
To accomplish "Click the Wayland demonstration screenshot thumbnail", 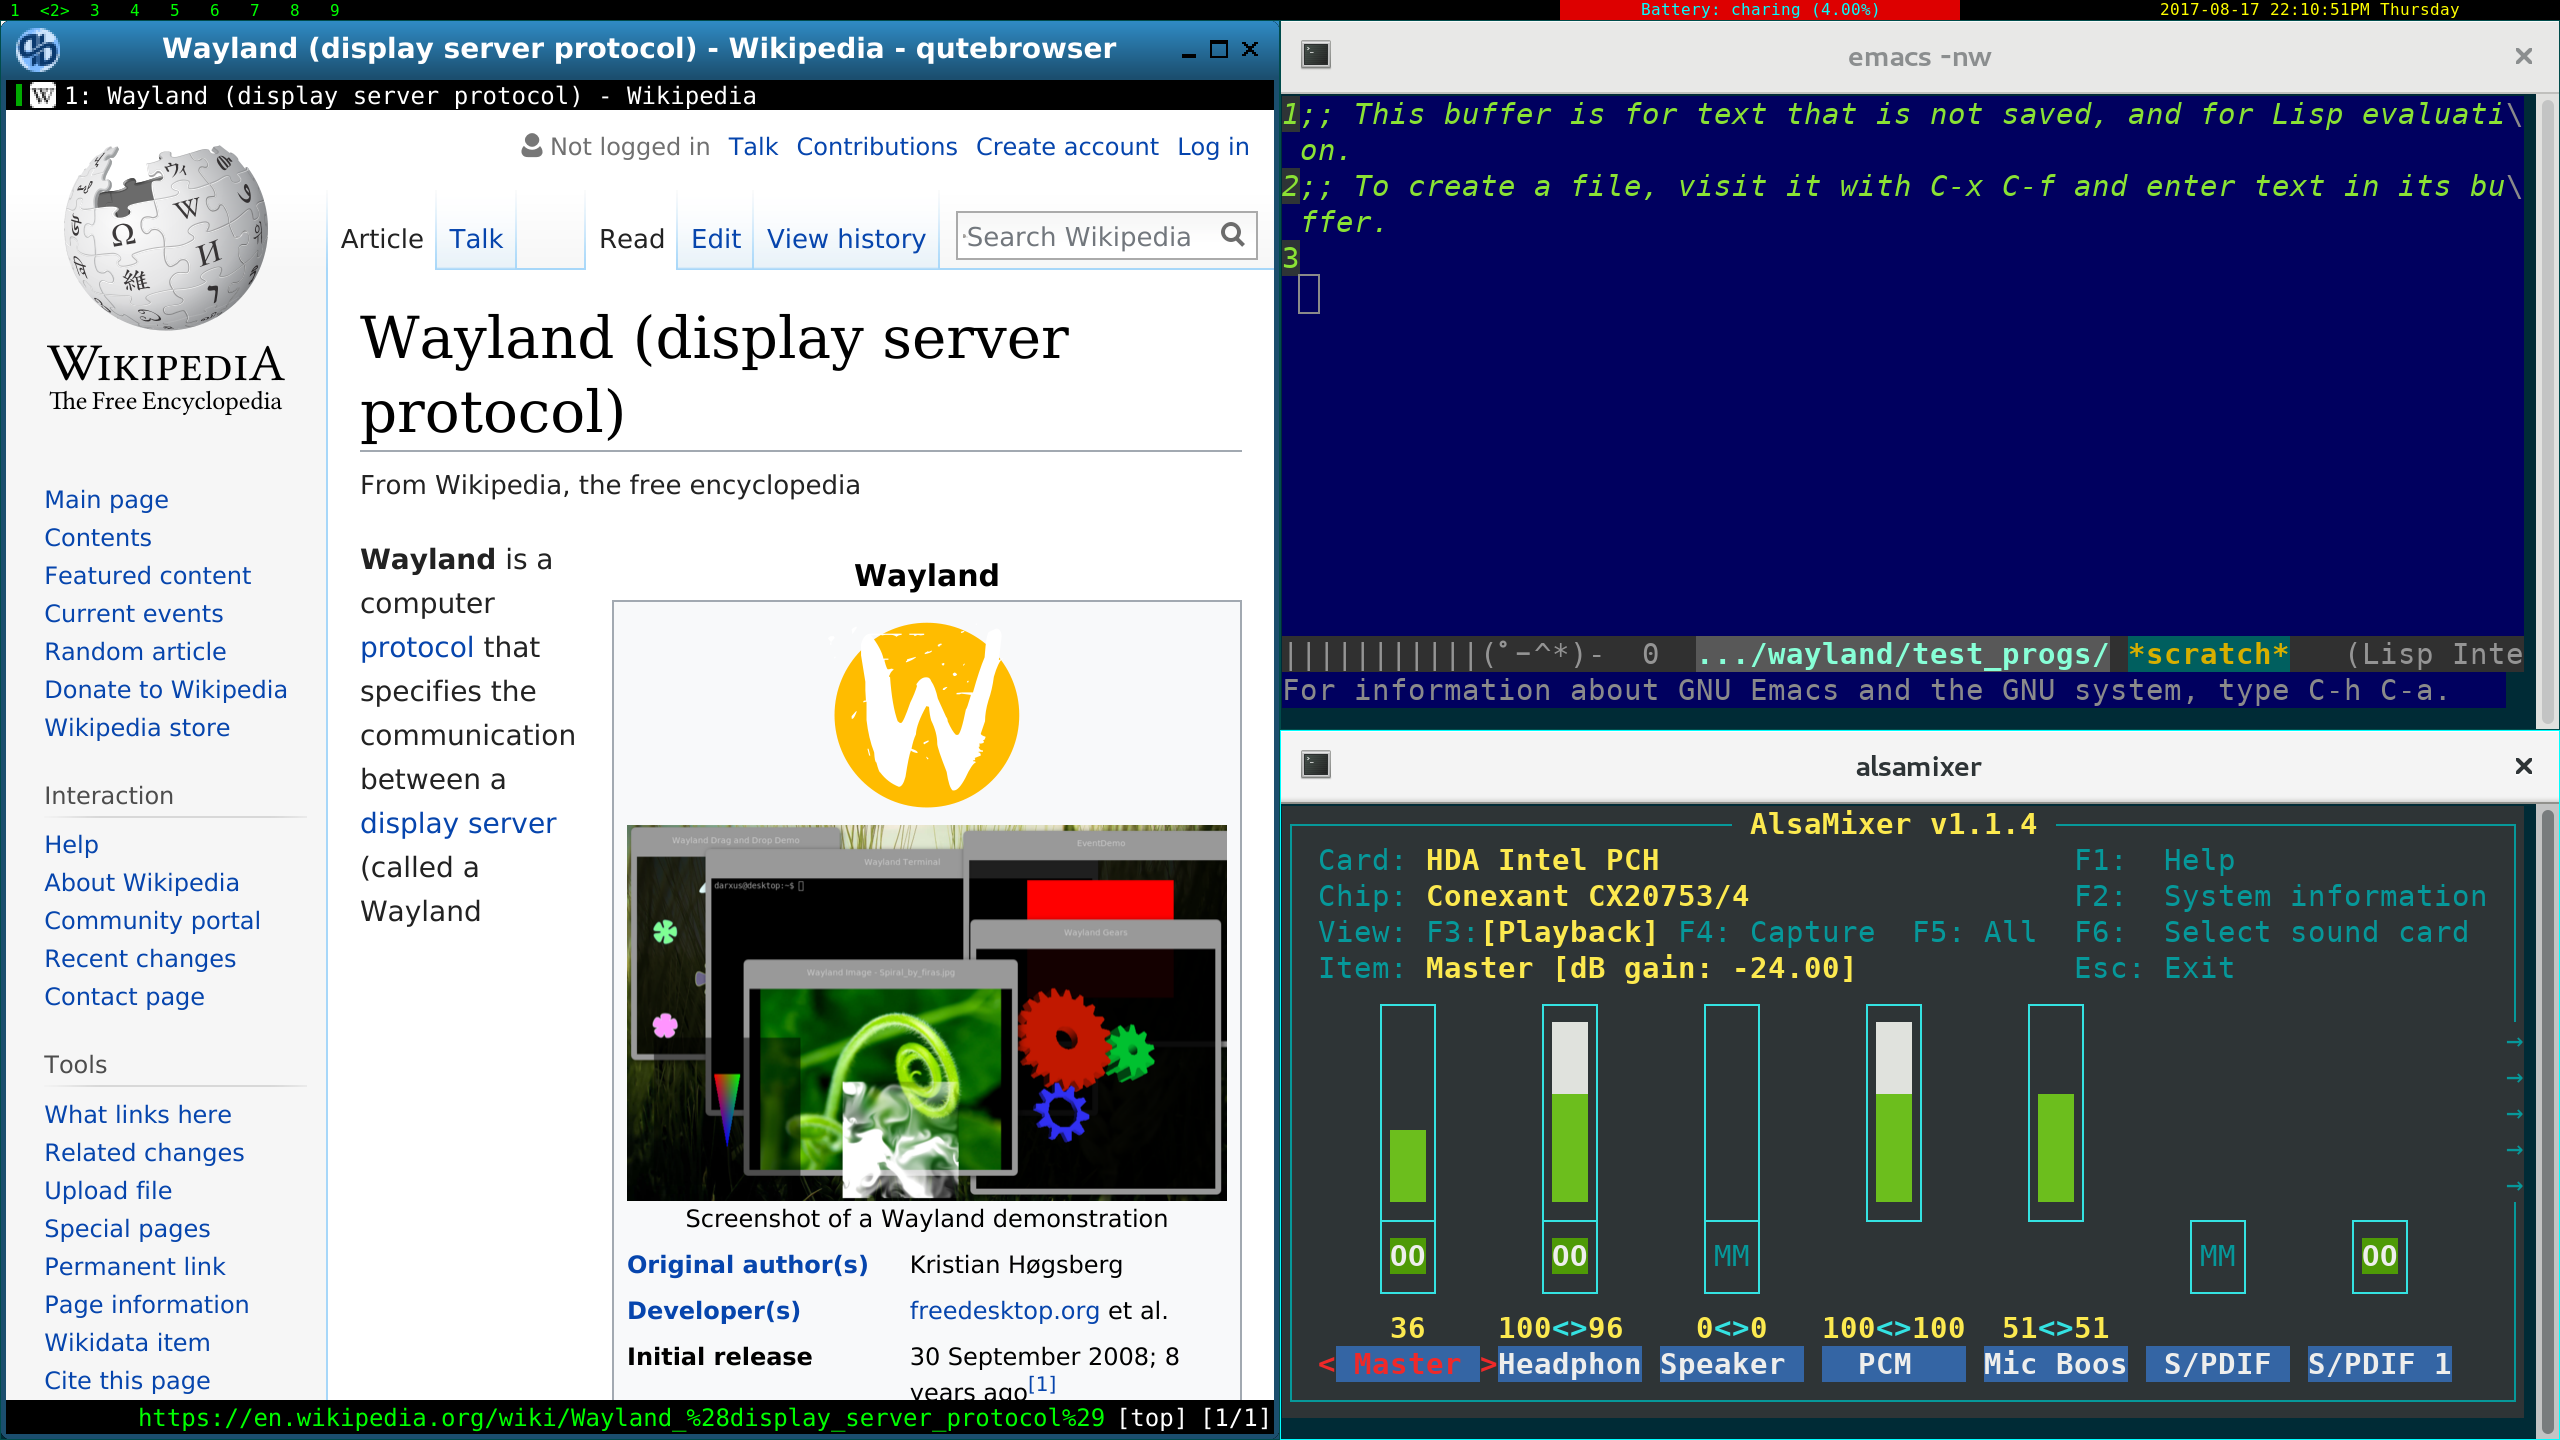I will pyautogui.click(x=926, y=1012).
